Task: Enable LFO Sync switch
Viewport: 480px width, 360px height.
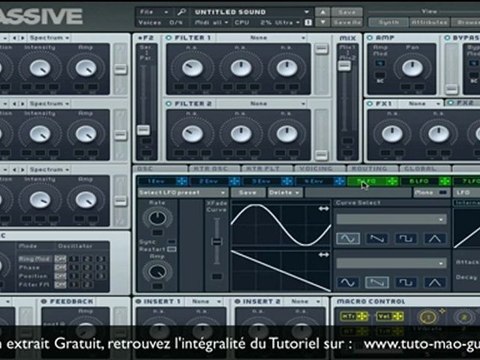Action: [172, 242]
